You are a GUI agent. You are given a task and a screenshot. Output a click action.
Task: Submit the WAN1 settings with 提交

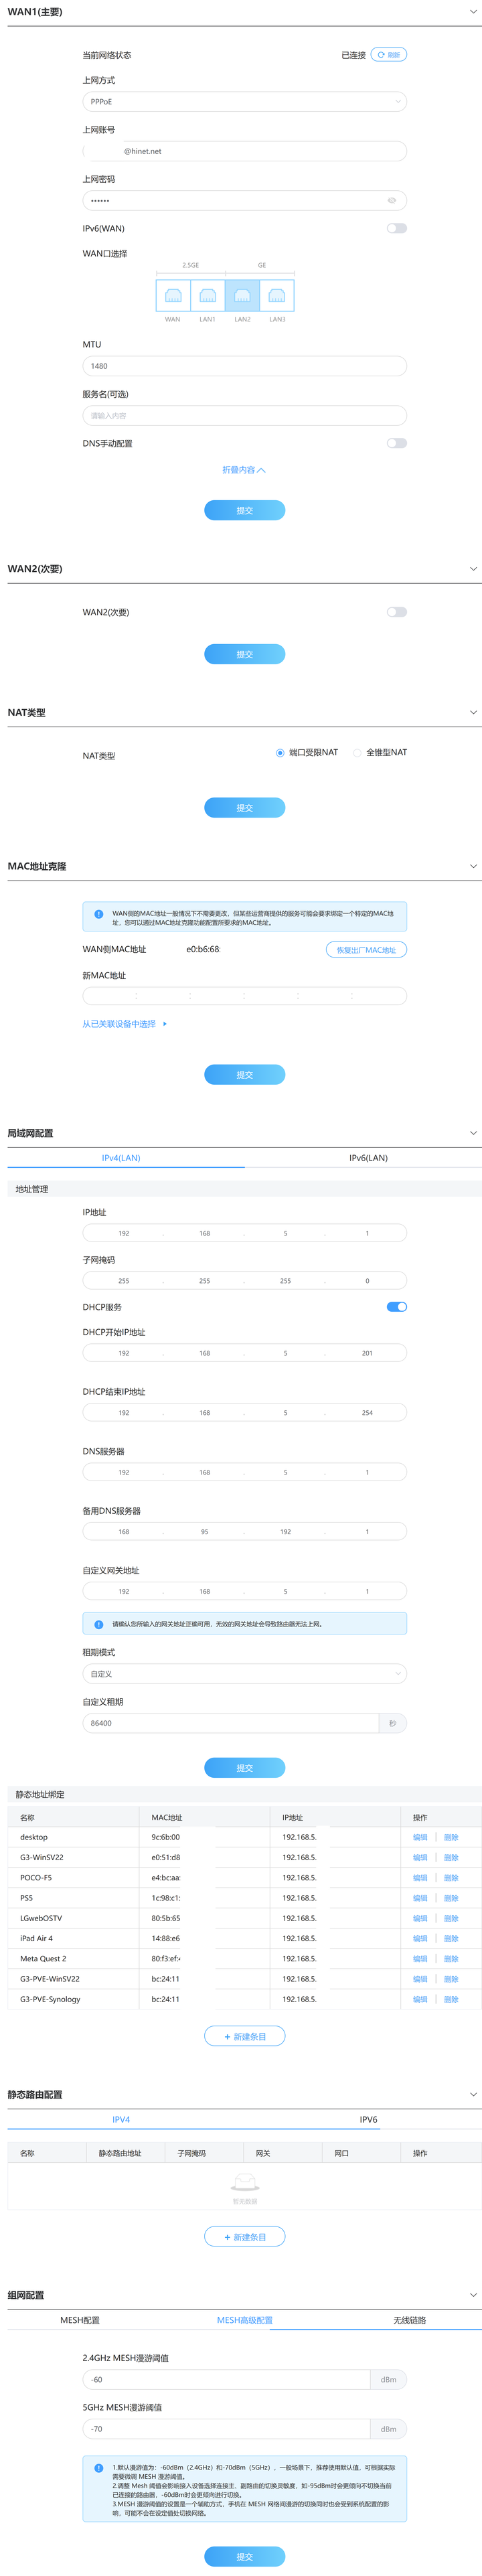coord(244,511)
